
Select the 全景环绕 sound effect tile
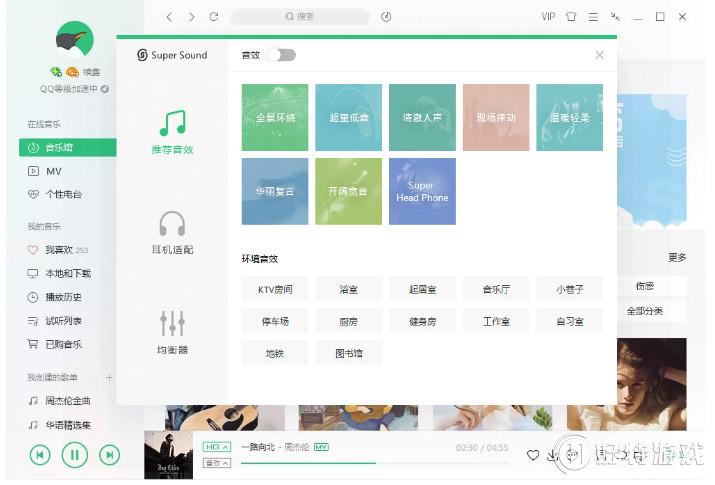click(x=275, y=118)
